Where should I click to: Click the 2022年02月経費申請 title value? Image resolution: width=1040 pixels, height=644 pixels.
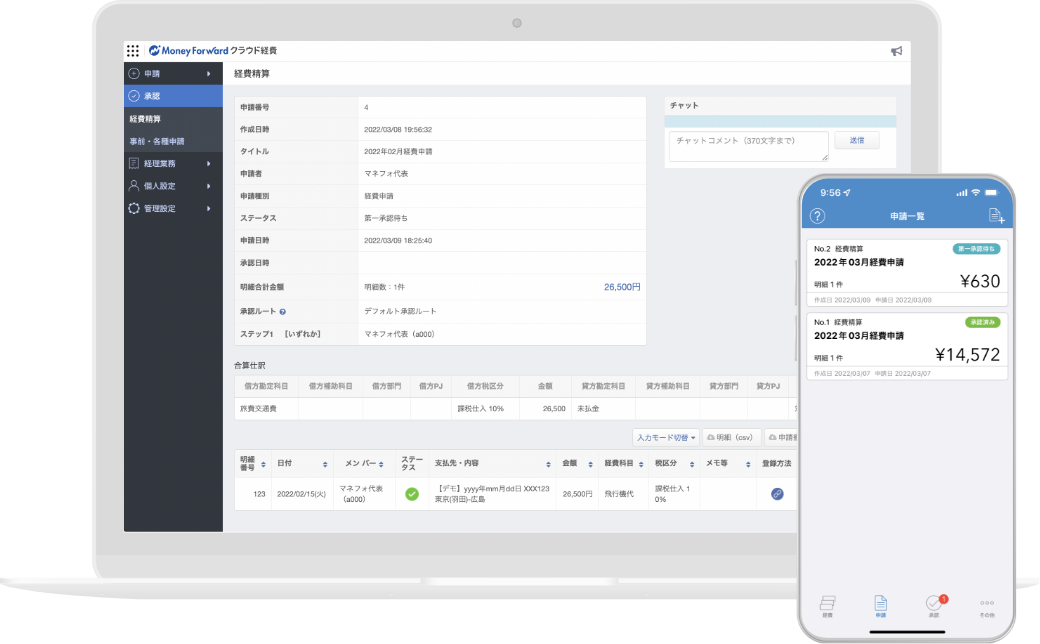pos(398,152)
